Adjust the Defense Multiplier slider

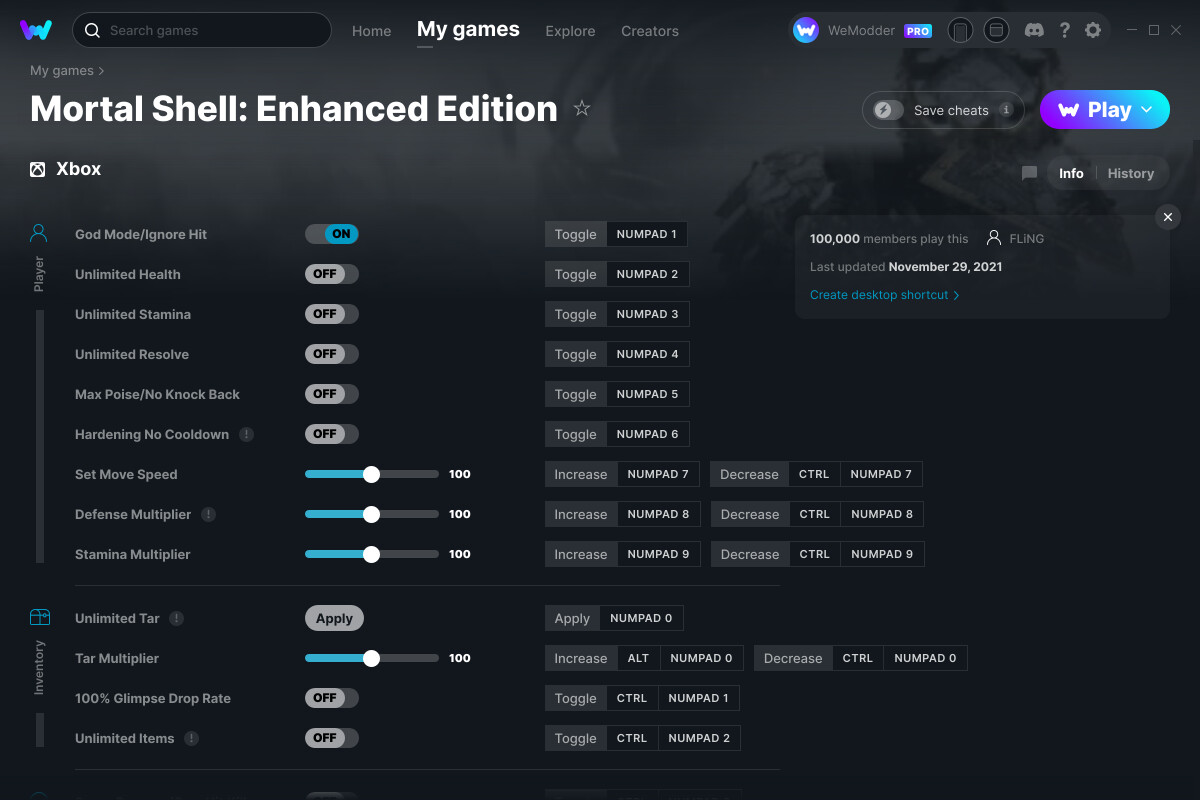(x=371, y=514)
